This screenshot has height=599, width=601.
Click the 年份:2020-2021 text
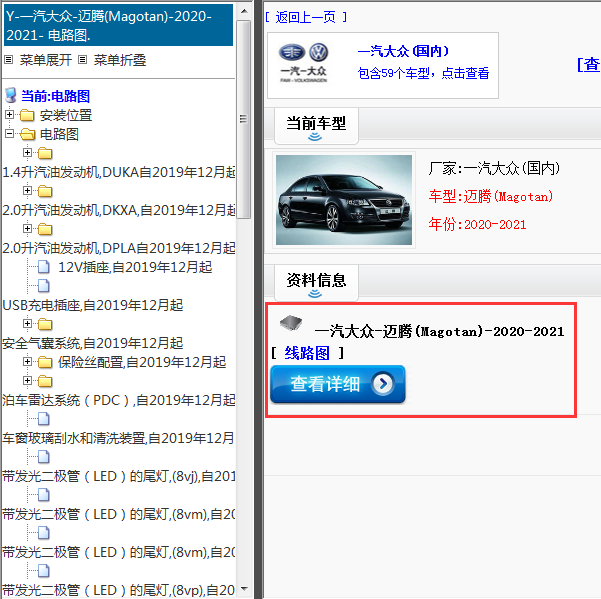pos(477,224)
